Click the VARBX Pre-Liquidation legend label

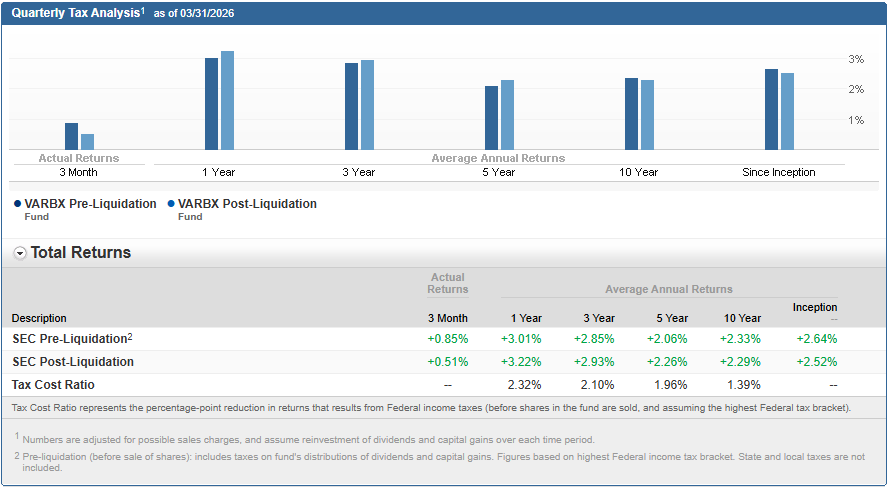91,204
